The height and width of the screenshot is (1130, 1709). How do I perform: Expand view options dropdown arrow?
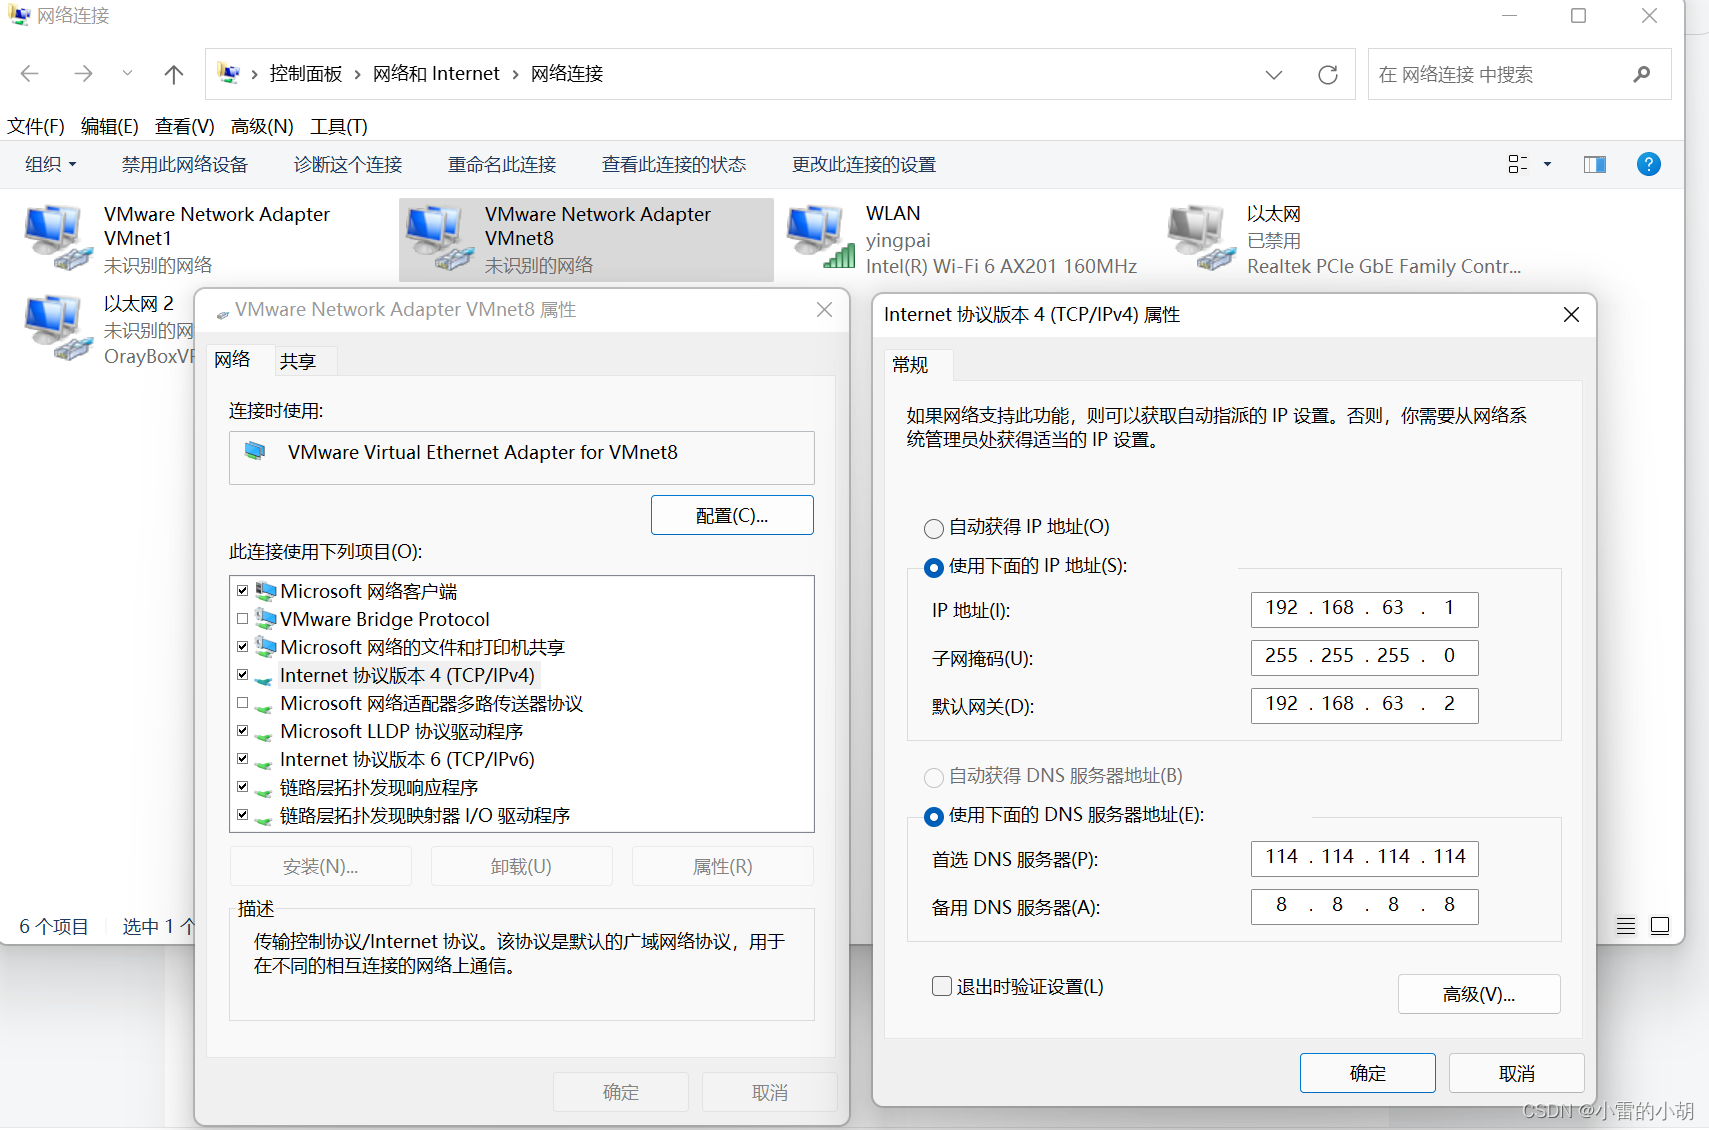tap(1547, 164)
